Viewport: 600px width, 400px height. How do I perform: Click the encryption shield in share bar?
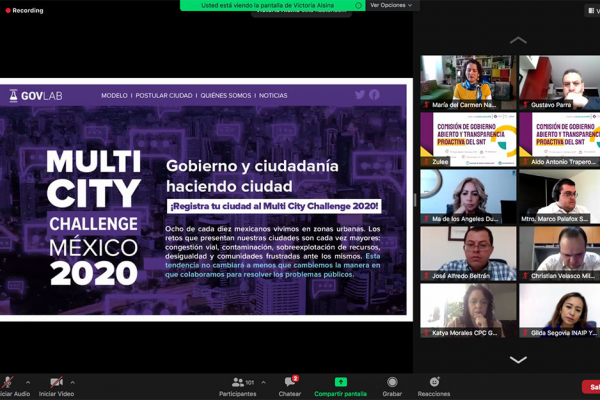(358, 5)
